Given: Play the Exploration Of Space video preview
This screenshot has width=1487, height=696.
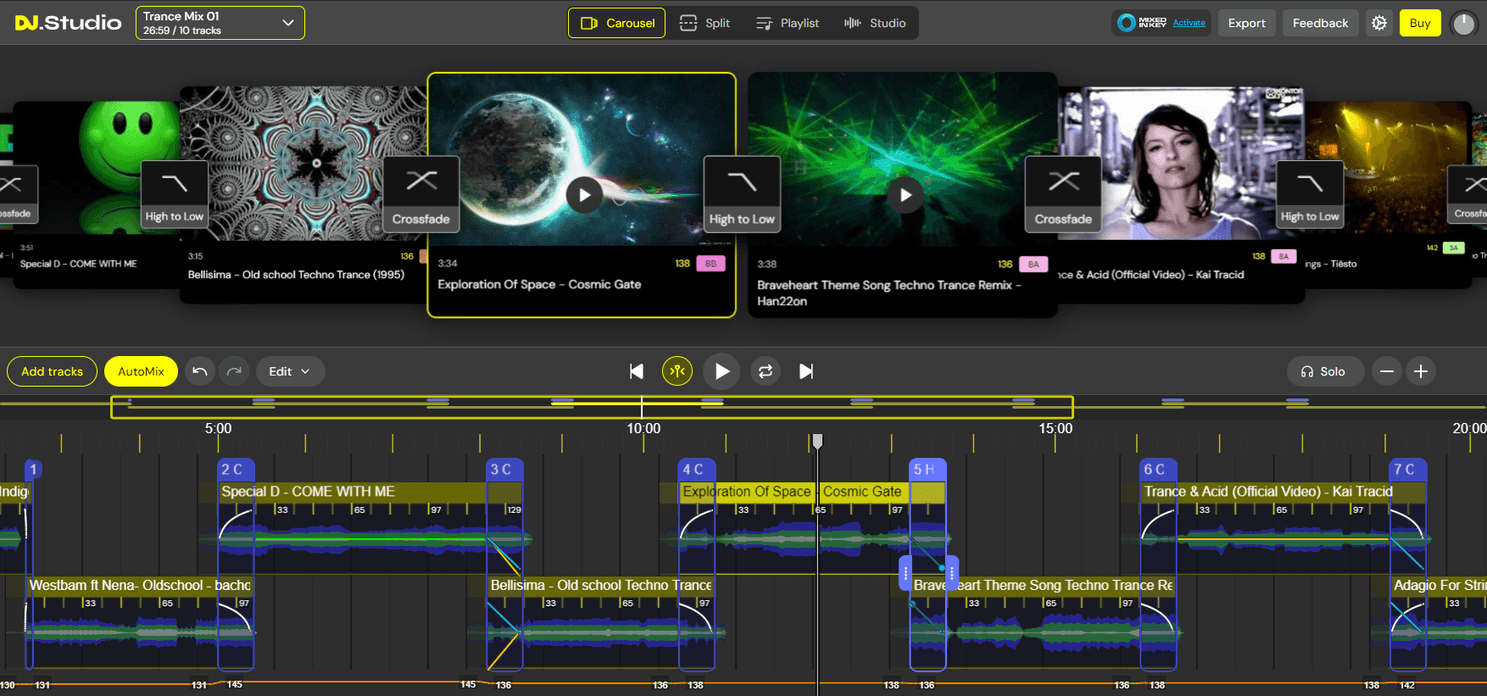Looking at the screenshot, I should (x=584, y=194).
